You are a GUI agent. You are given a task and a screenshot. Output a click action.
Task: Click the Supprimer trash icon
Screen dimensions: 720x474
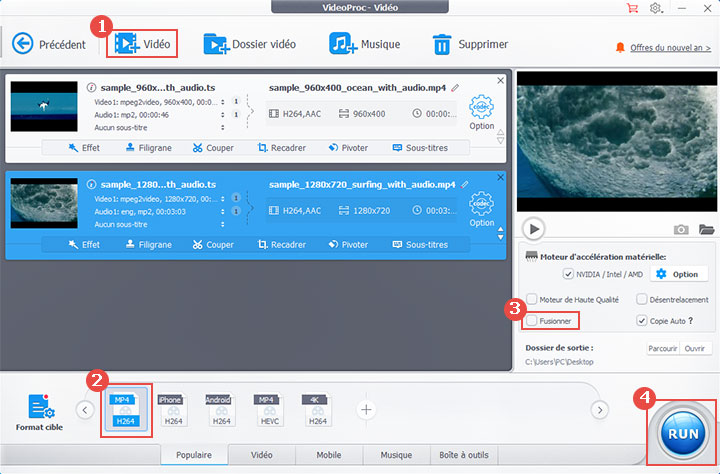point(442,45)
